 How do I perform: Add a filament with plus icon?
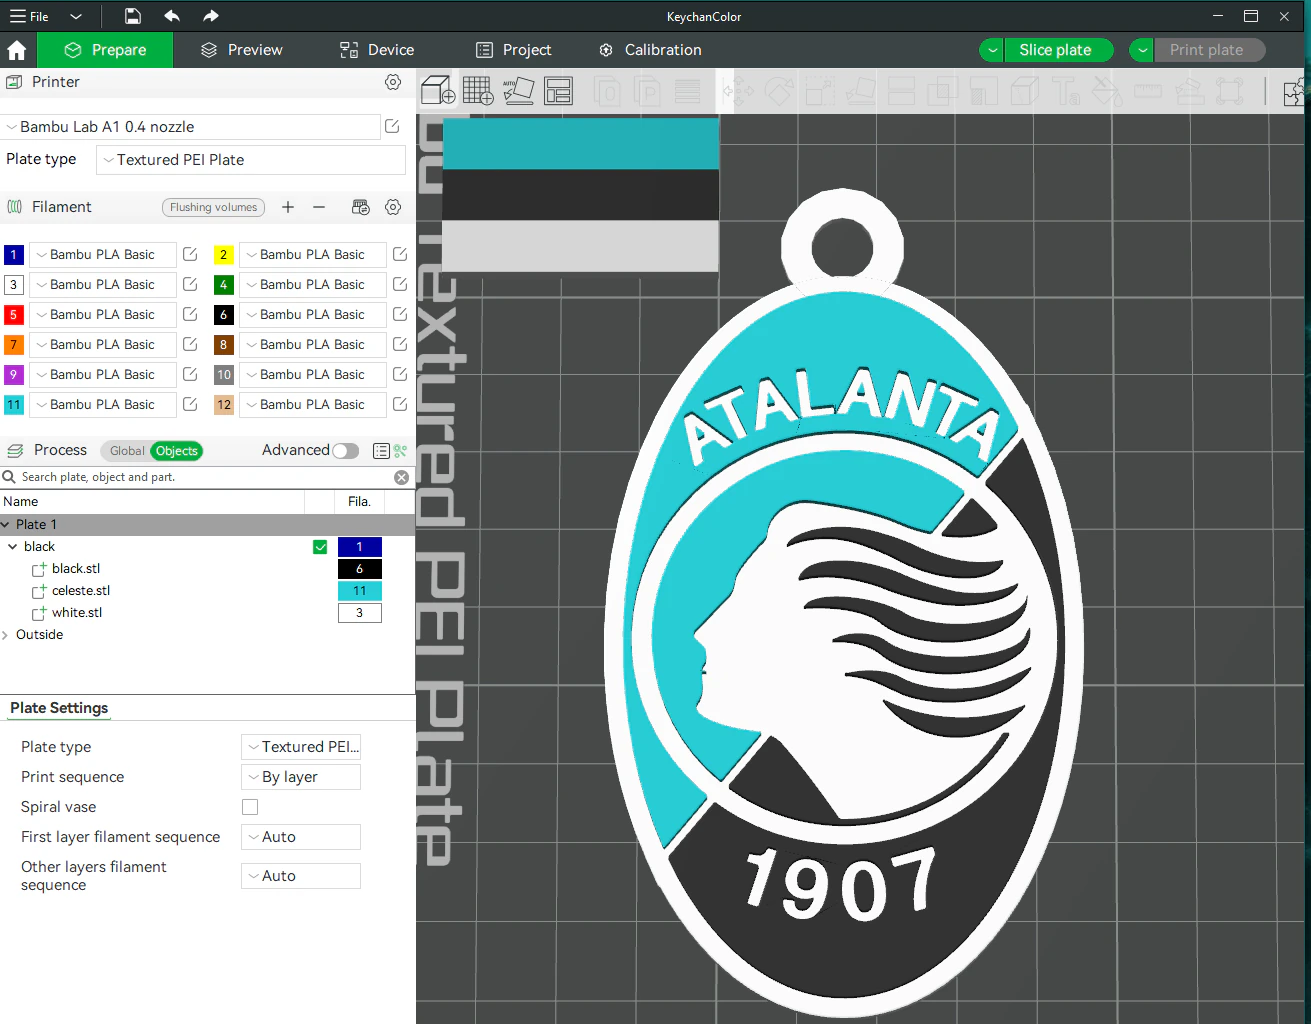[288, 207]
